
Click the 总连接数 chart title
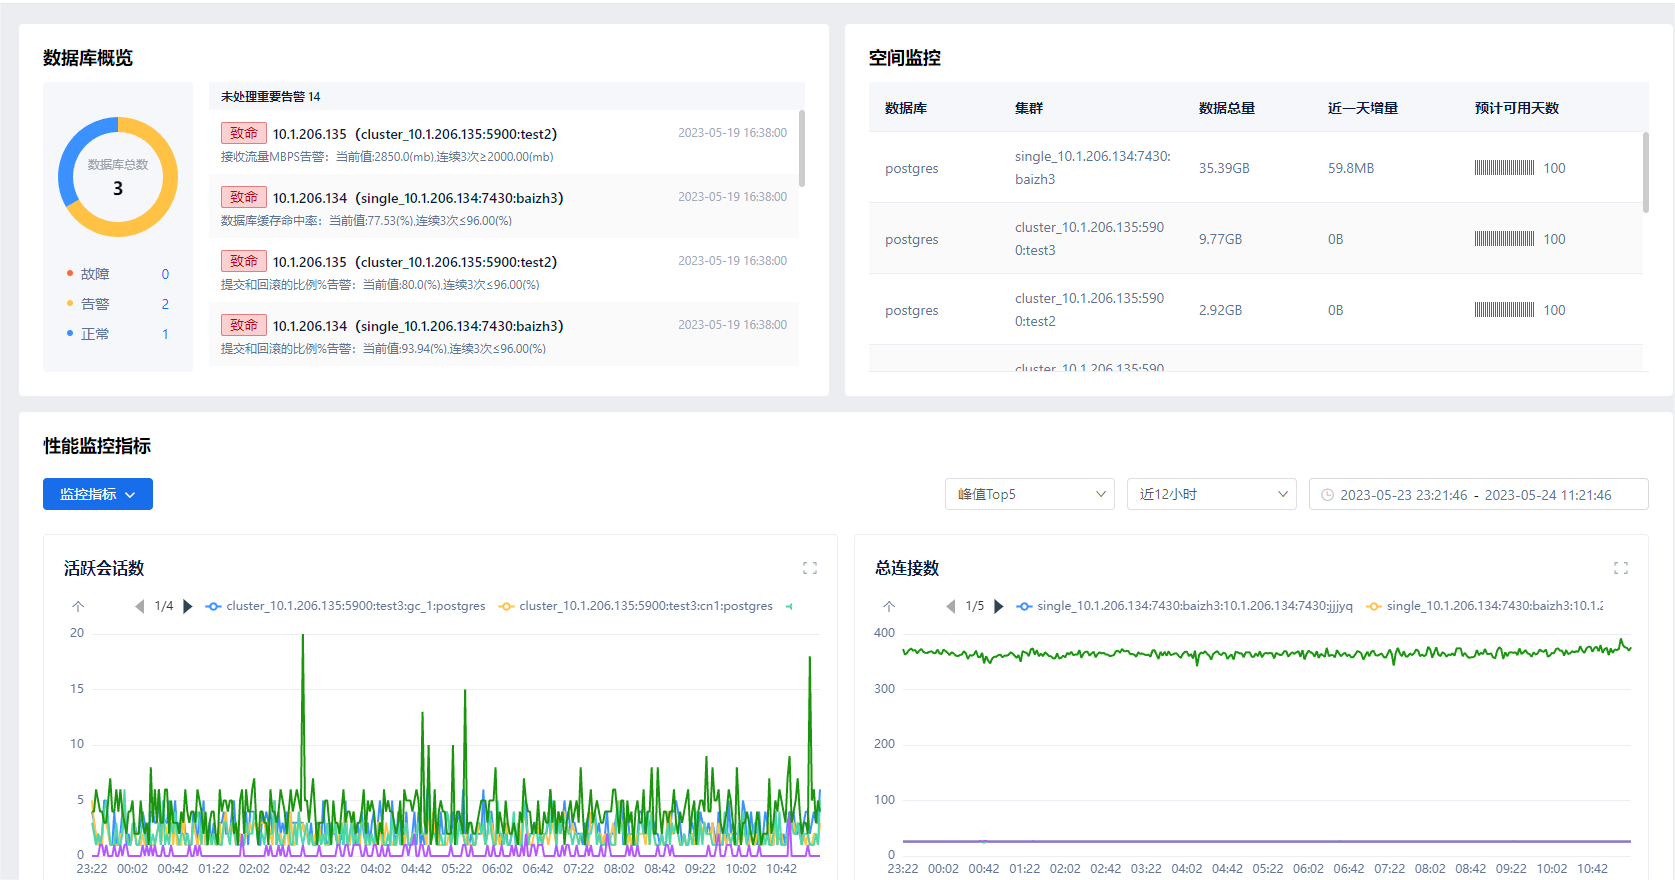pyautogui.click(x=907, y=568)
